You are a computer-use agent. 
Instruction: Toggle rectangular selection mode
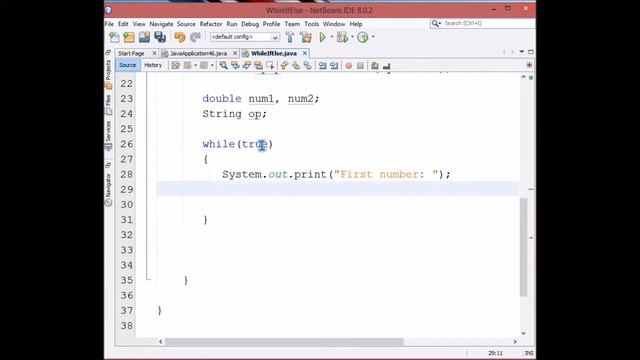[270, 65]
